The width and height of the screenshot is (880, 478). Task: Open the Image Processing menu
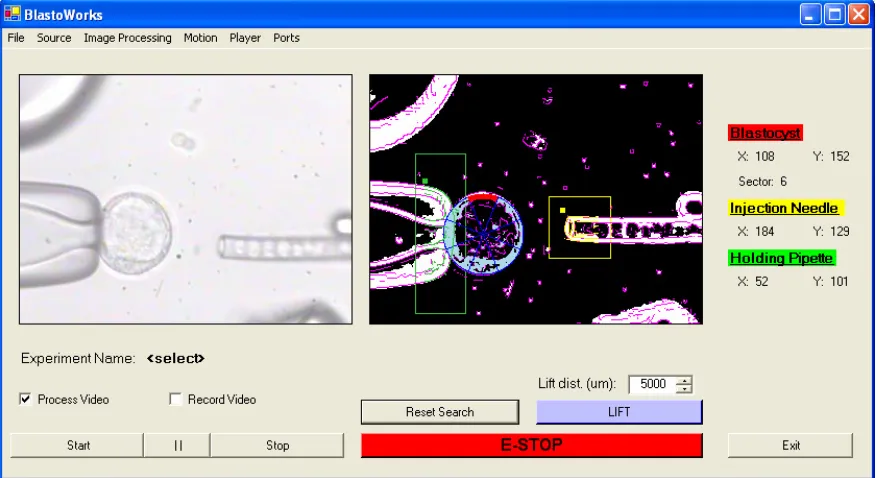pyautogui.click(x=127, y=38)
